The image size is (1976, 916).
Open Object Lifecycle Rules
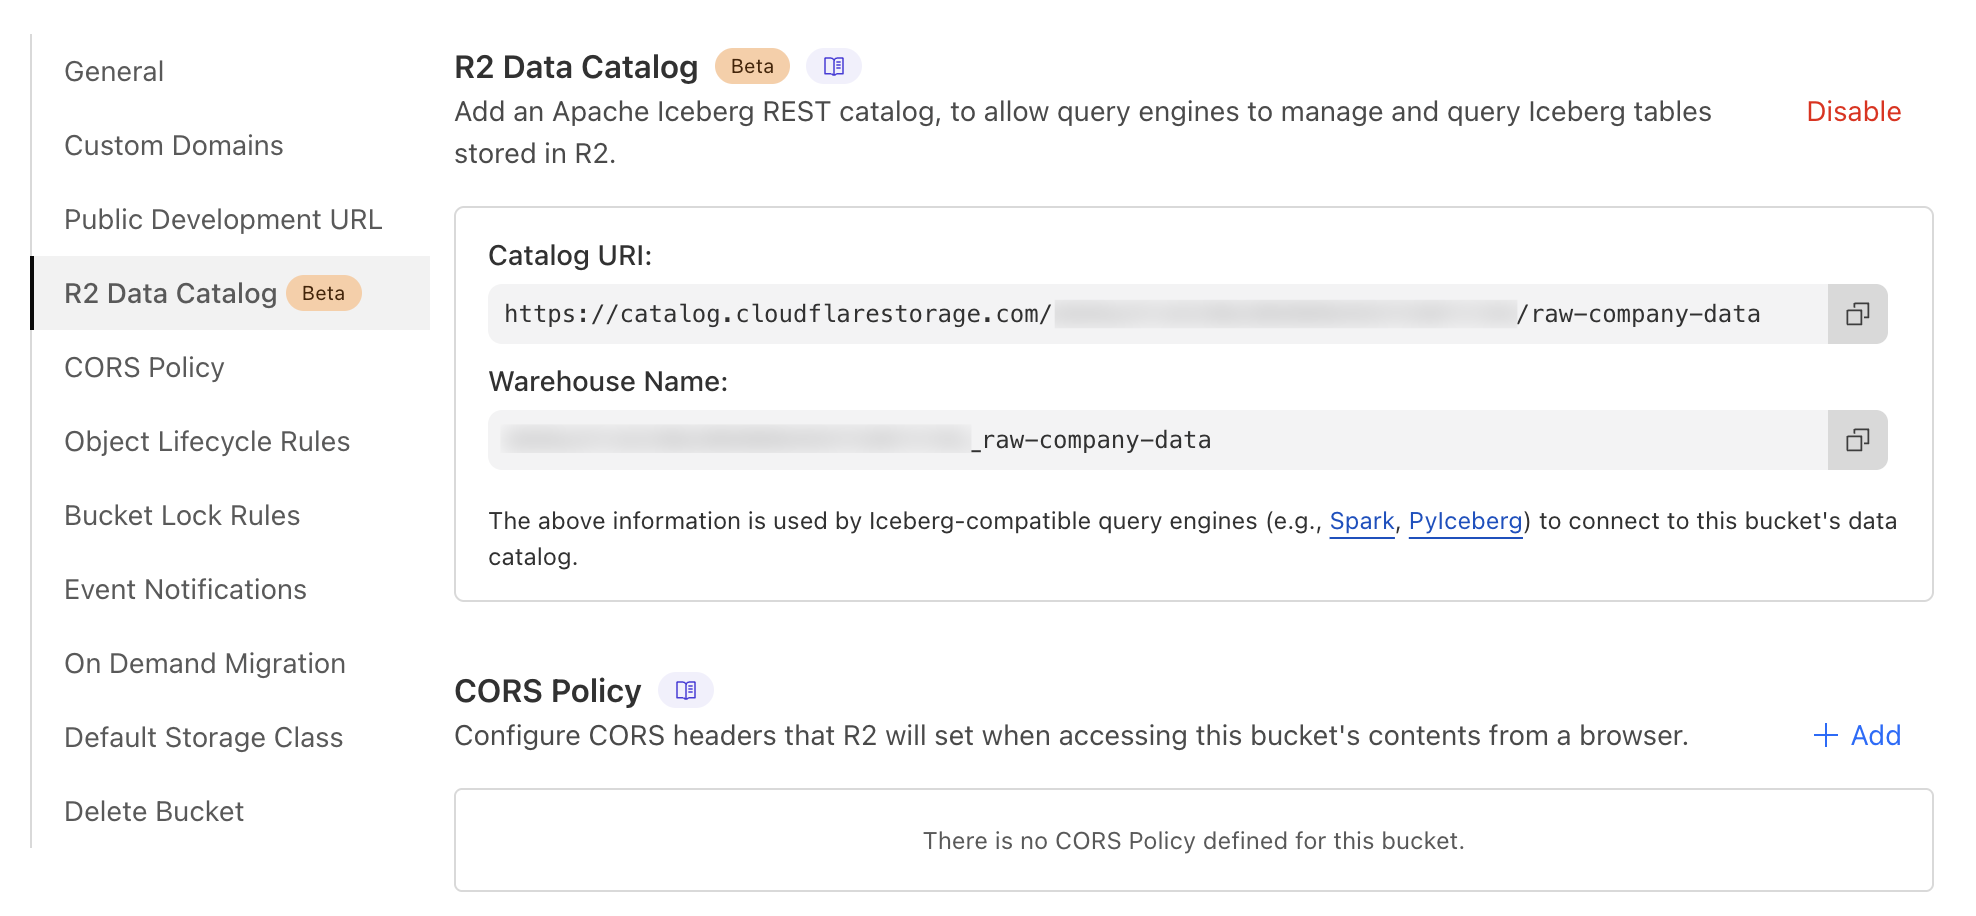click(206, 441)
